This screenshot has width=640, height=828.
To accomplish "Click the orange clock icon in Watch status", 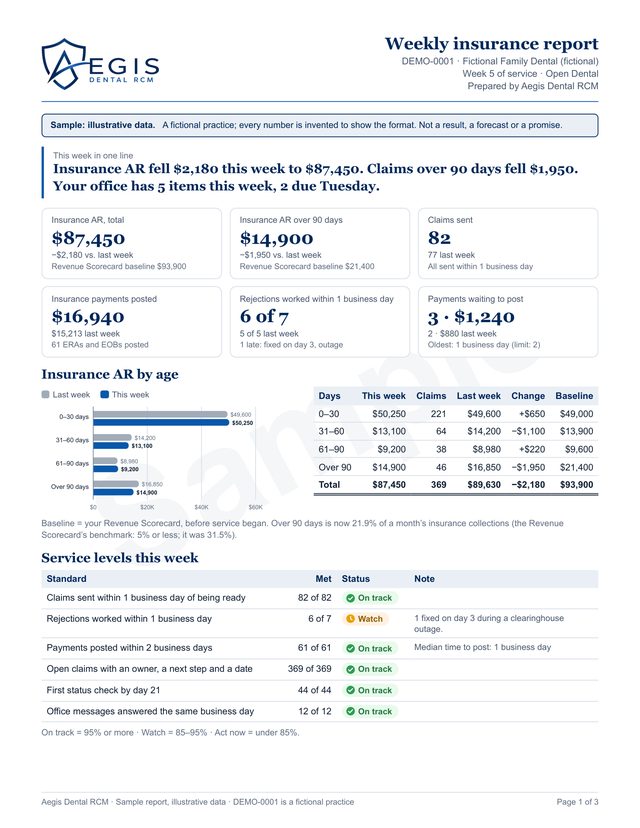I will click(350, 619).
